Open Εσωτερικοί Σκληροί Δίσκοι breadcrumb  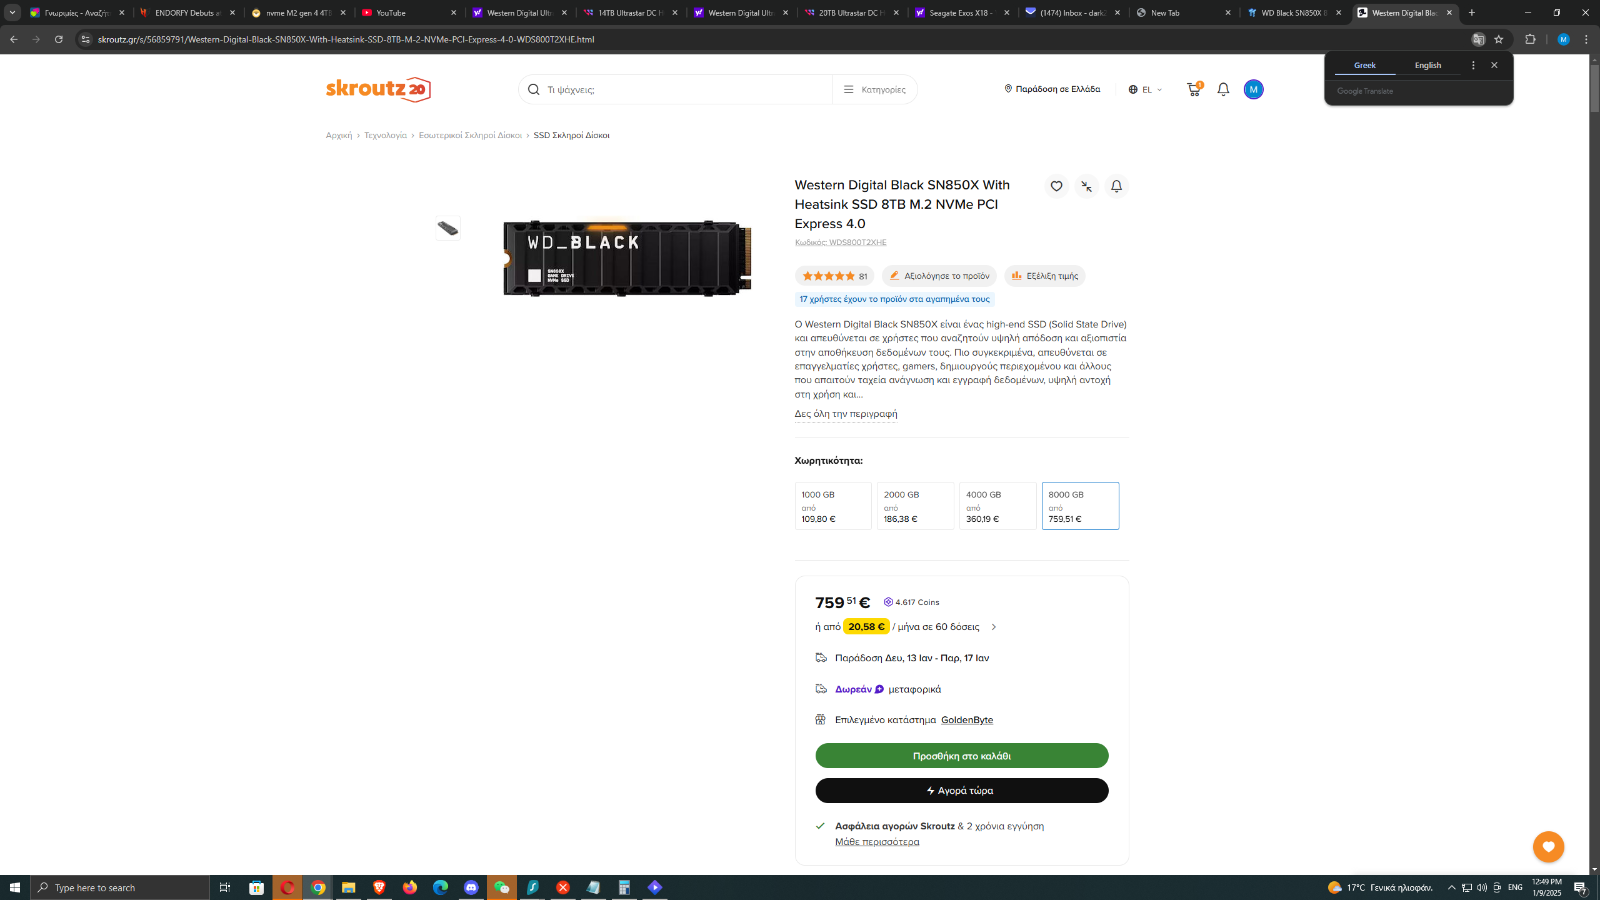470,135
